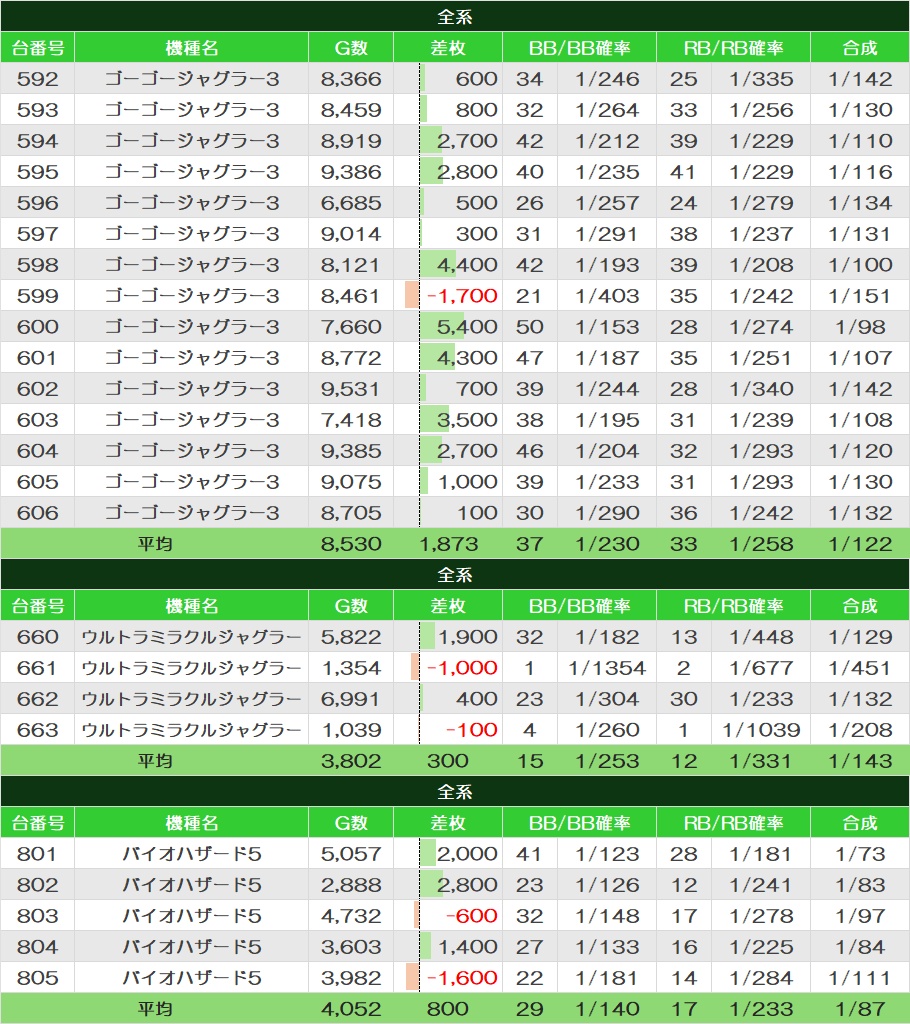Select G count 8,705 in row 606
Screen dimensions: 910x1024
pos(351,513)
